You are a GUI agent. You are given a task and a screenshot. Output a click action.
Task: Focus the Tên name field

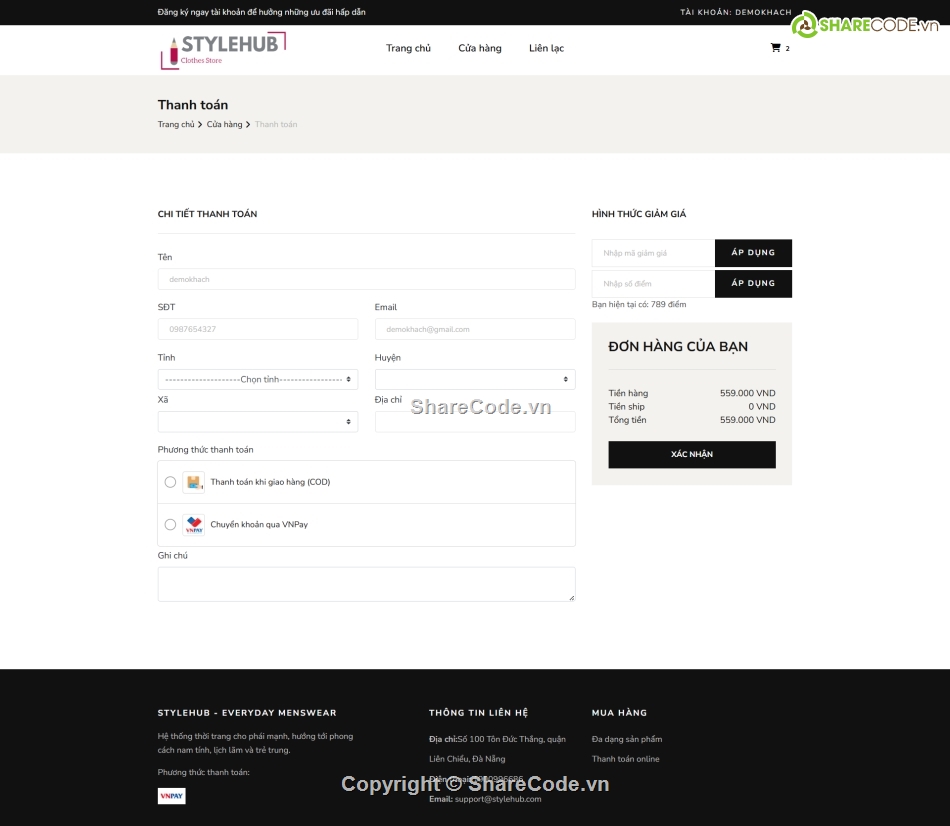pyautogui.click(x=367, y=279)
